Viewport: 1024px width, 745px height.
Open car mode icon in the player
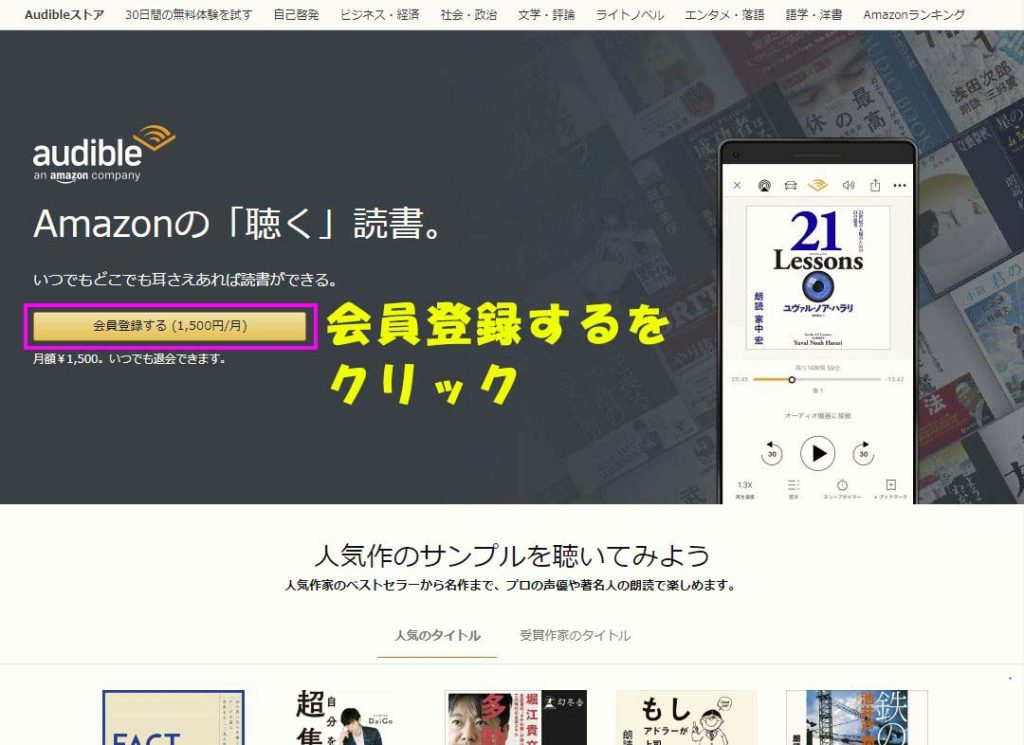(x=790, y=185)
